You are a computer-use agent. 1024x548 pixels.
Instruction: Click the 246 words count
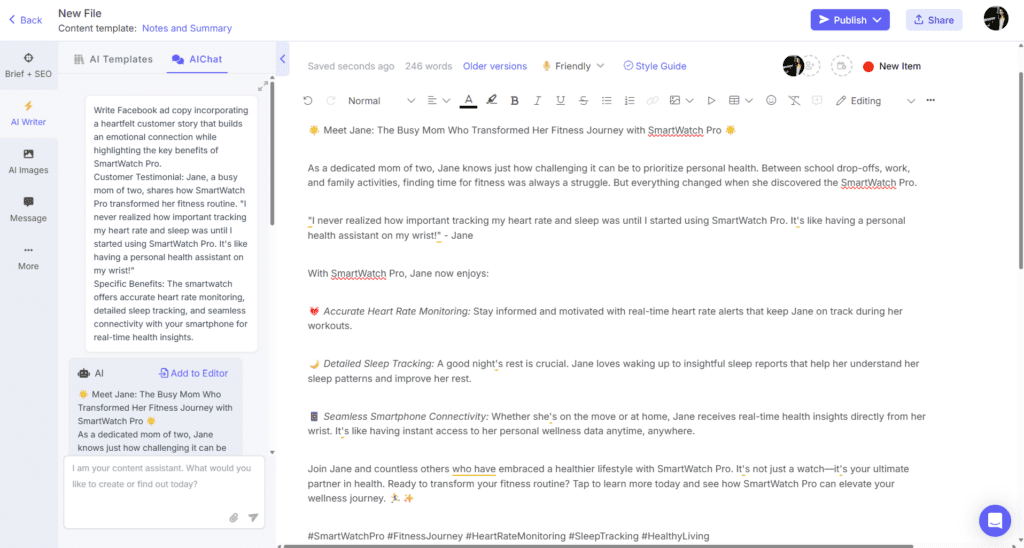428,66
